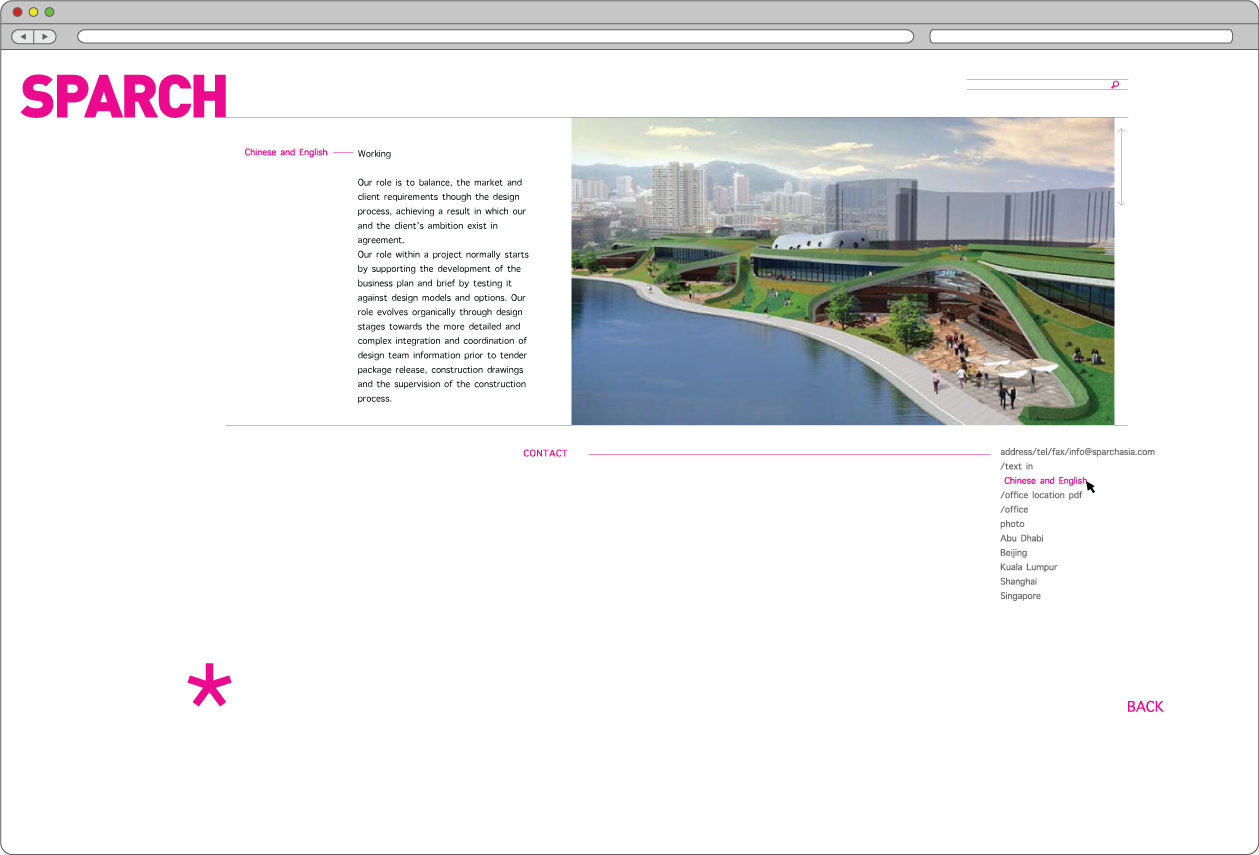Click the pink asterisk icon
Viewport: 1259px width, 855px height.
click(x=209, y=686)
